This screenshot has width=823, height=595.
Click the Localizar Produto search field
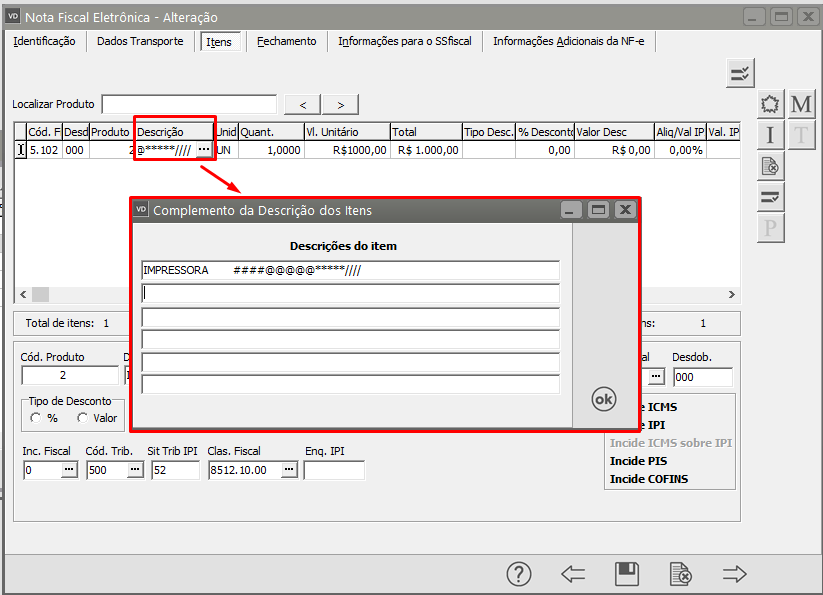coord(189,105)
